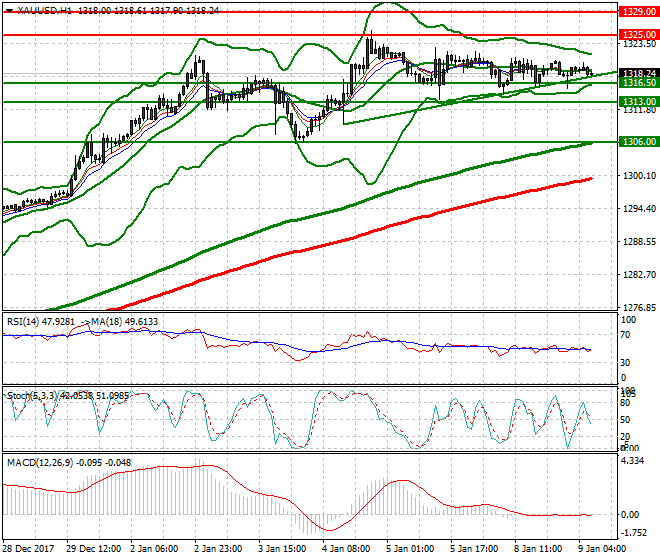Screen dimensions: 660x560
Task: Select the 1325.00 red level label
Action: point(638,34)
